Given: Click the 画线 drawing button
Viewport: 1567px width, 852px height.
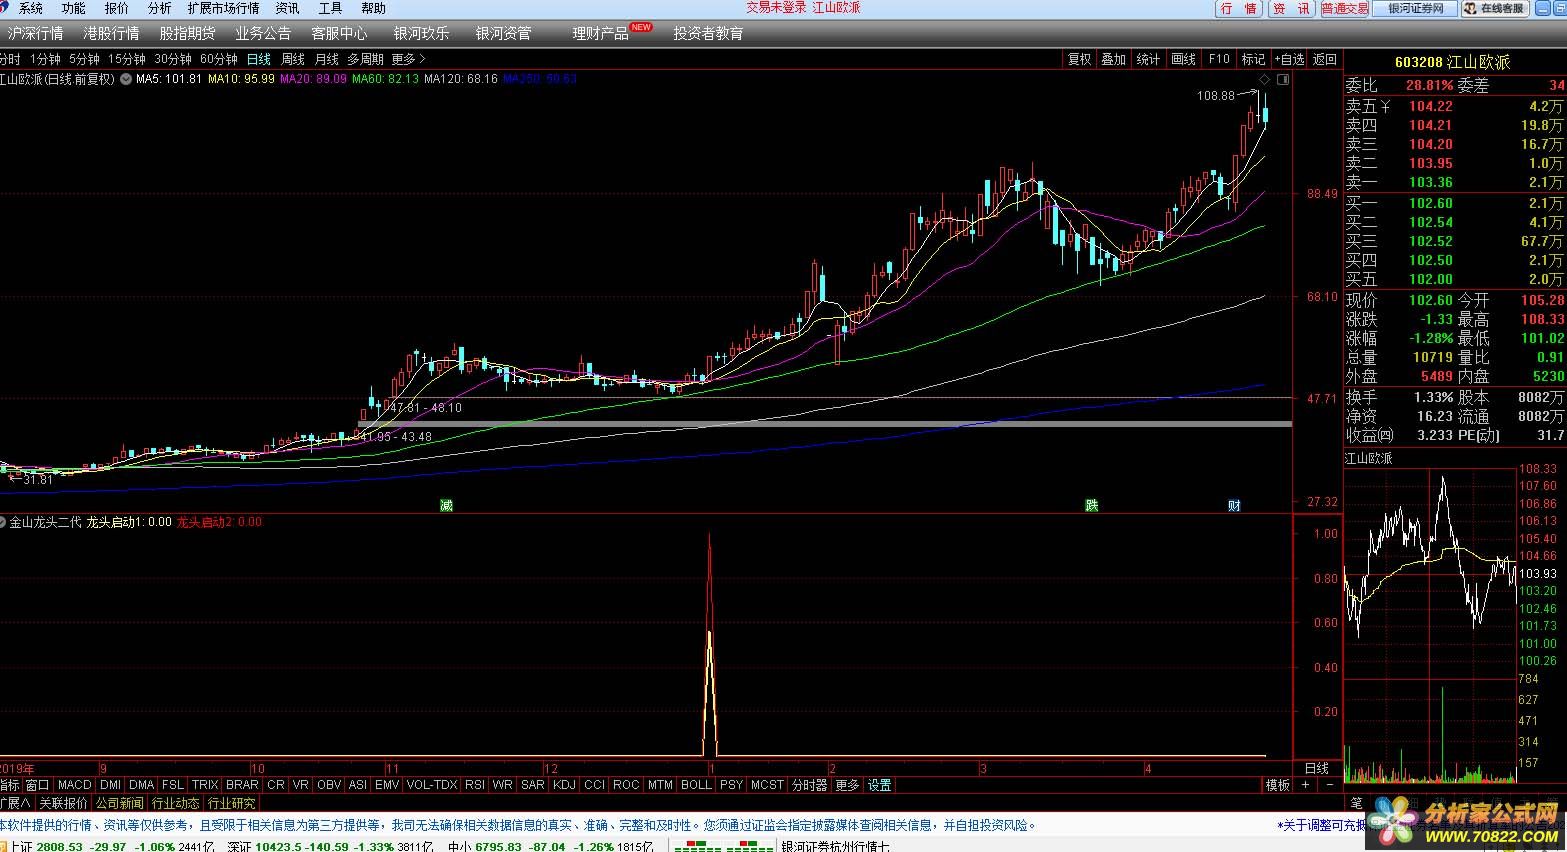Looking at the screenshot, I should 1183,59.
